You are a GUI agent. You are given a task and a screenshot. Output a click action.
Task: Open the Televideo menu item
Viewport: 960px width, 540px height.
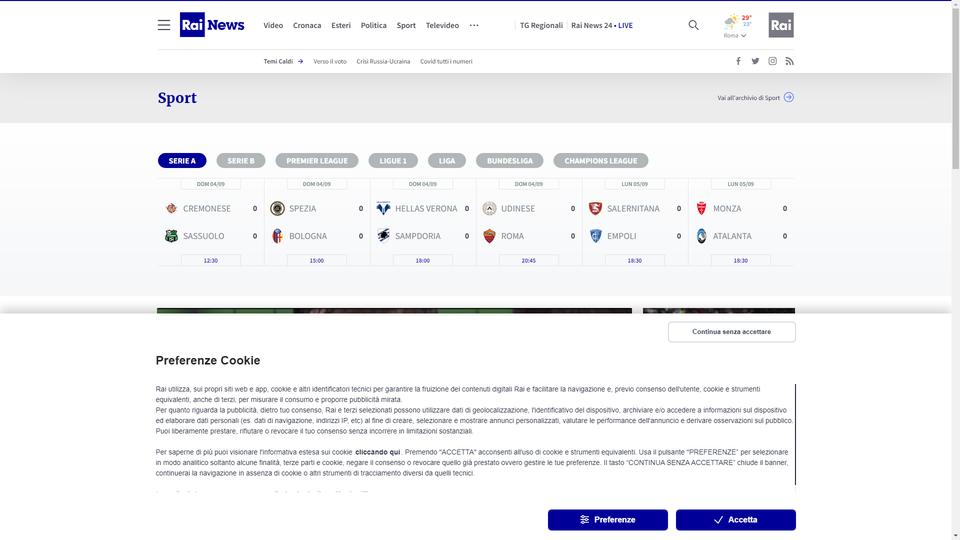pos(442,25)
